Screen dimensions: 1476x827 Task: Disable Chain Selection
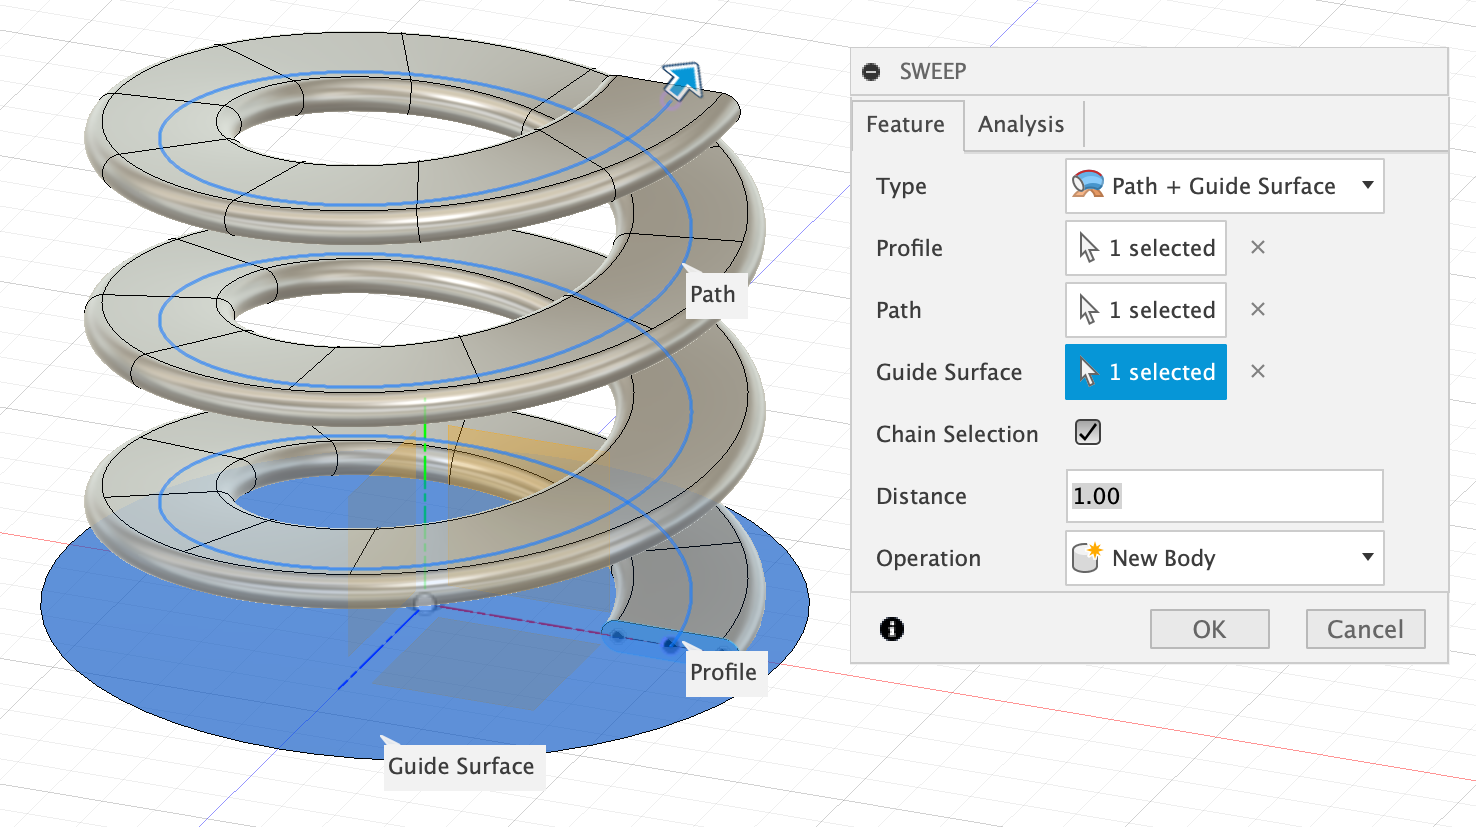pyautogui.click(x=1087, y=432)
